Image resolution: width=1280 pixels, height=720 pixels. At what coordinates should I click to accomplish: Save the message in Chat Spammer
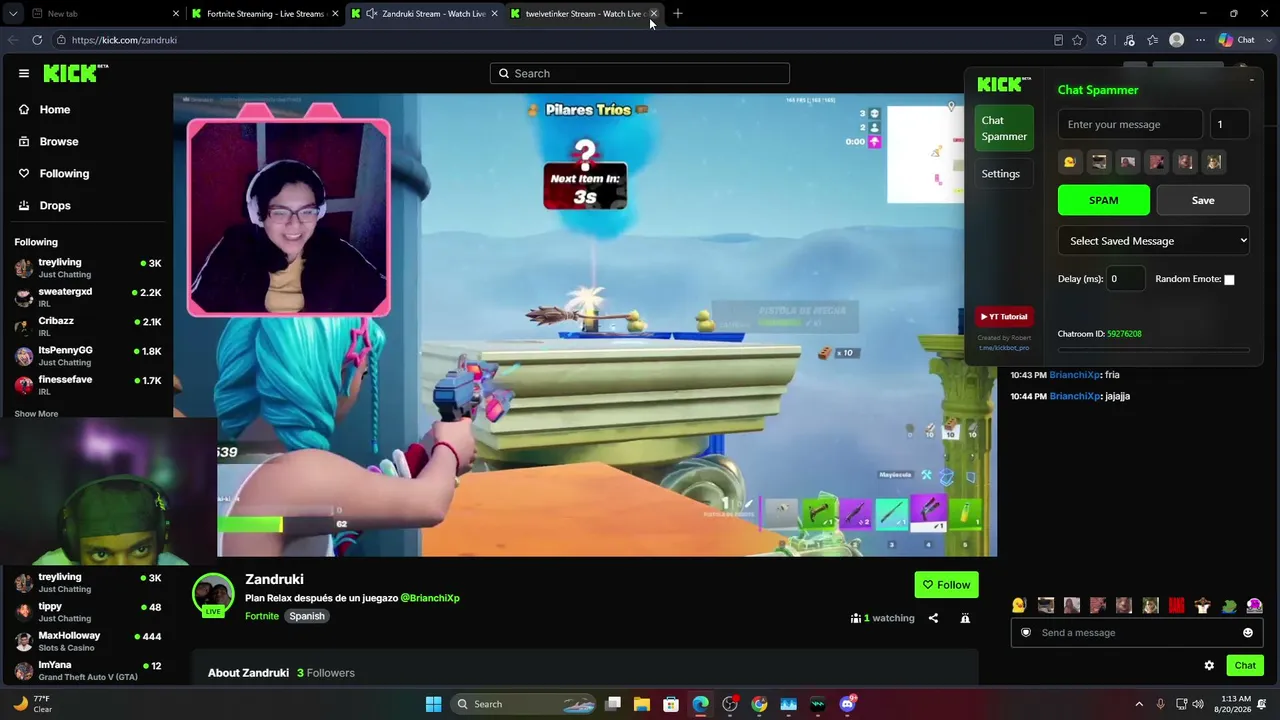tap(1203, 200)
